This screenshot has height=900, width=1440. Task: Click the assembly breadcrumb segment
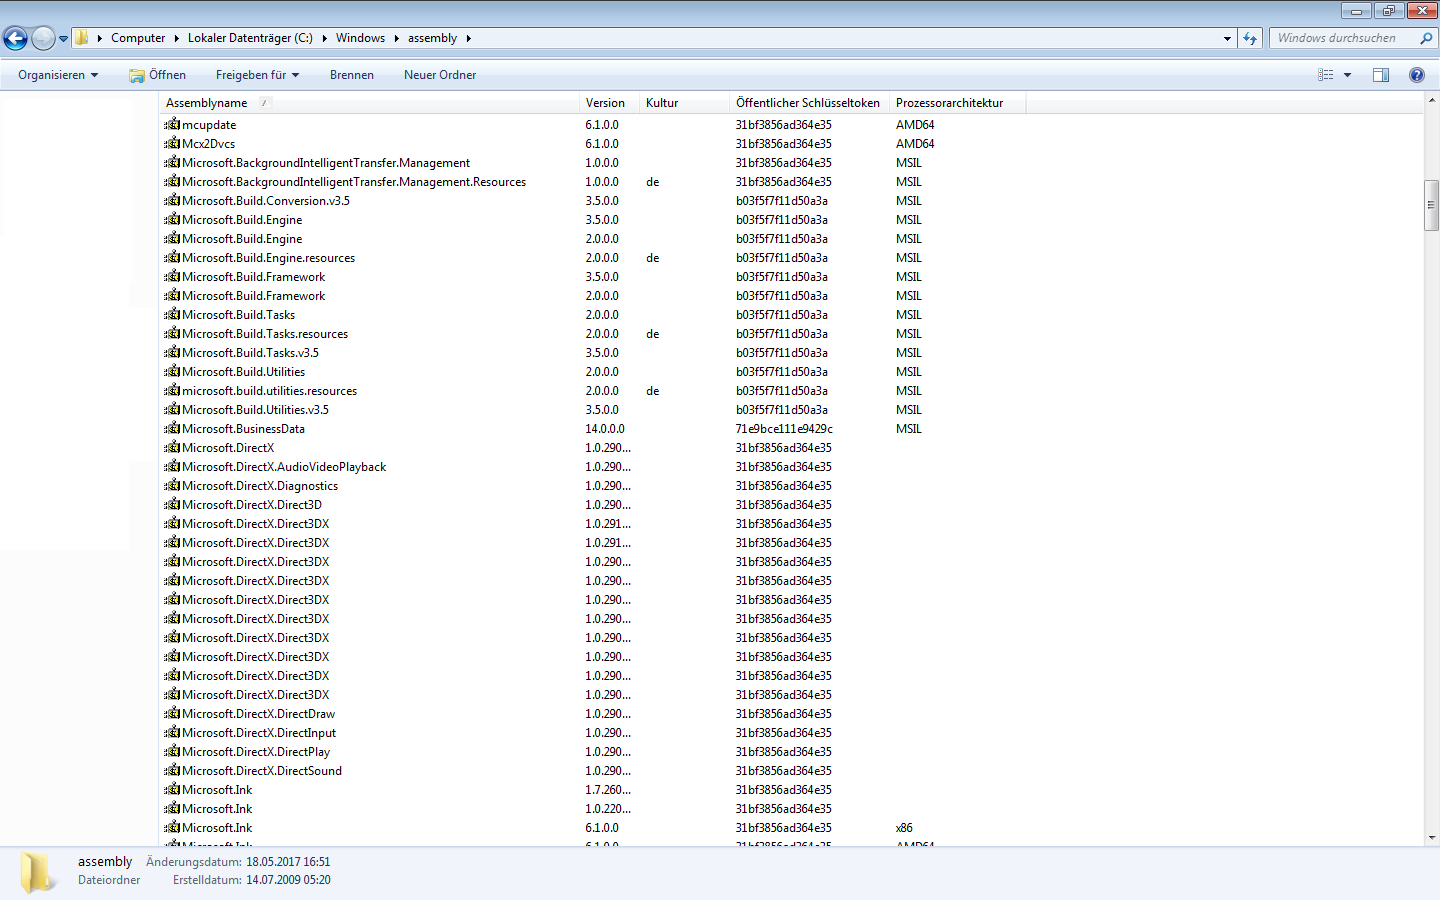[x=432, y=38]
